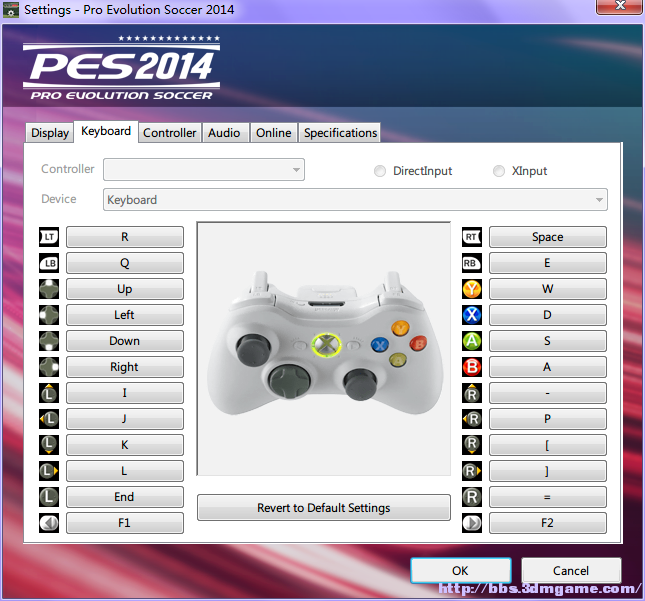Click the LT trigger icon
This screenshot has width=645, height=601.
pyautogui.click(x=49, y=237)
